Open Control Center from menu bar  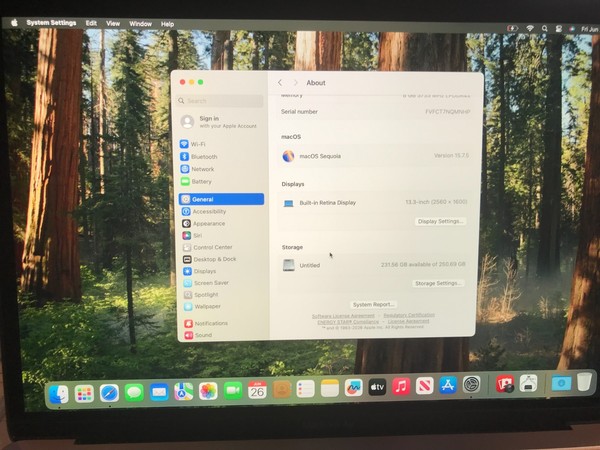click(x=559, y=28)
